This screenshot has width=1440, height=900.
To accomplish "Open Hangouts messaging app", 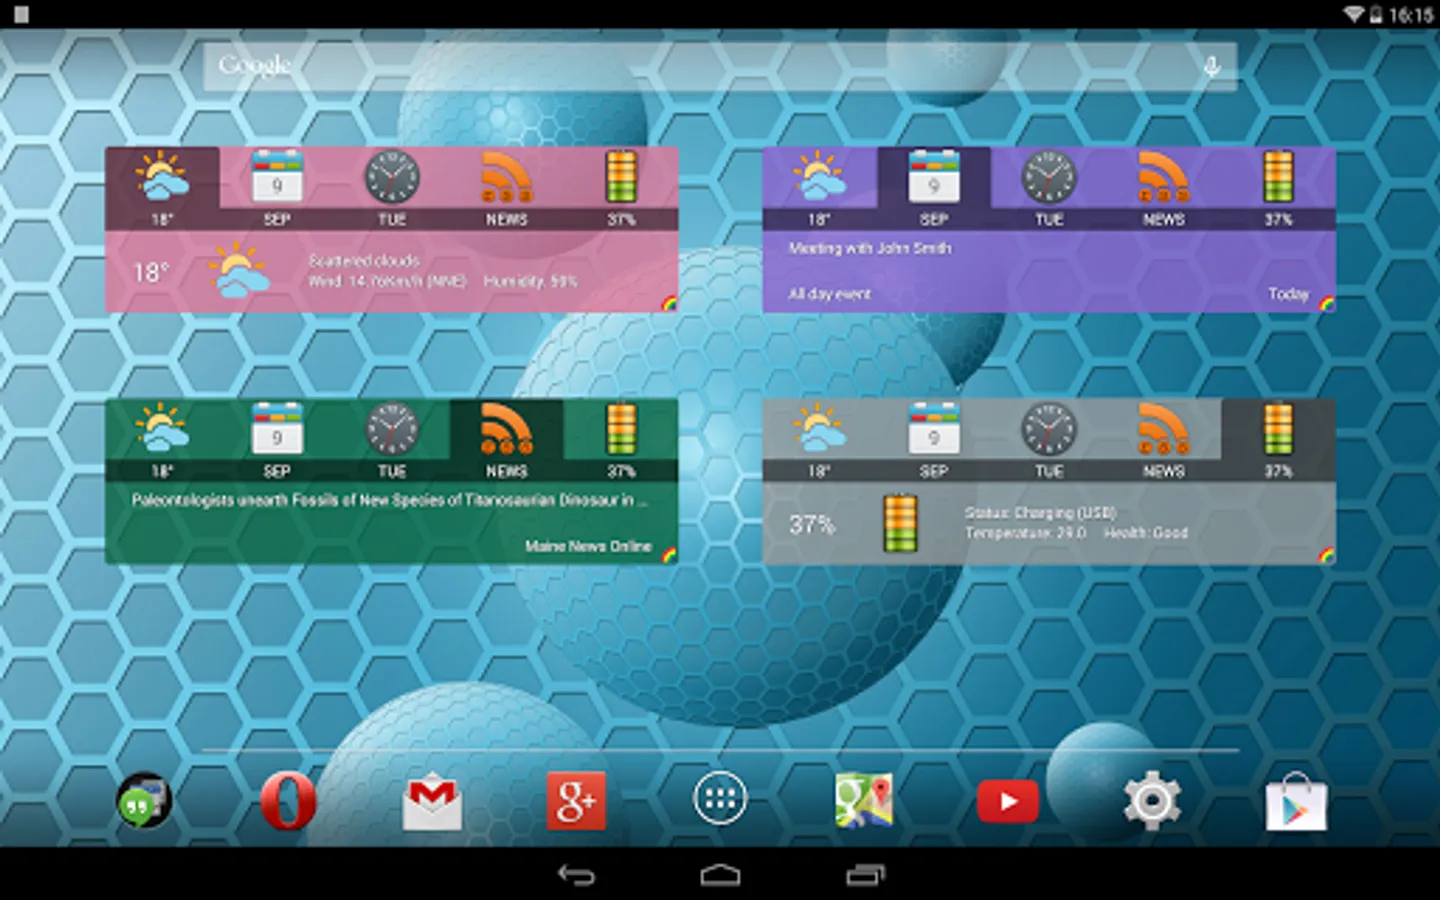I will click(x=144, y=801).
